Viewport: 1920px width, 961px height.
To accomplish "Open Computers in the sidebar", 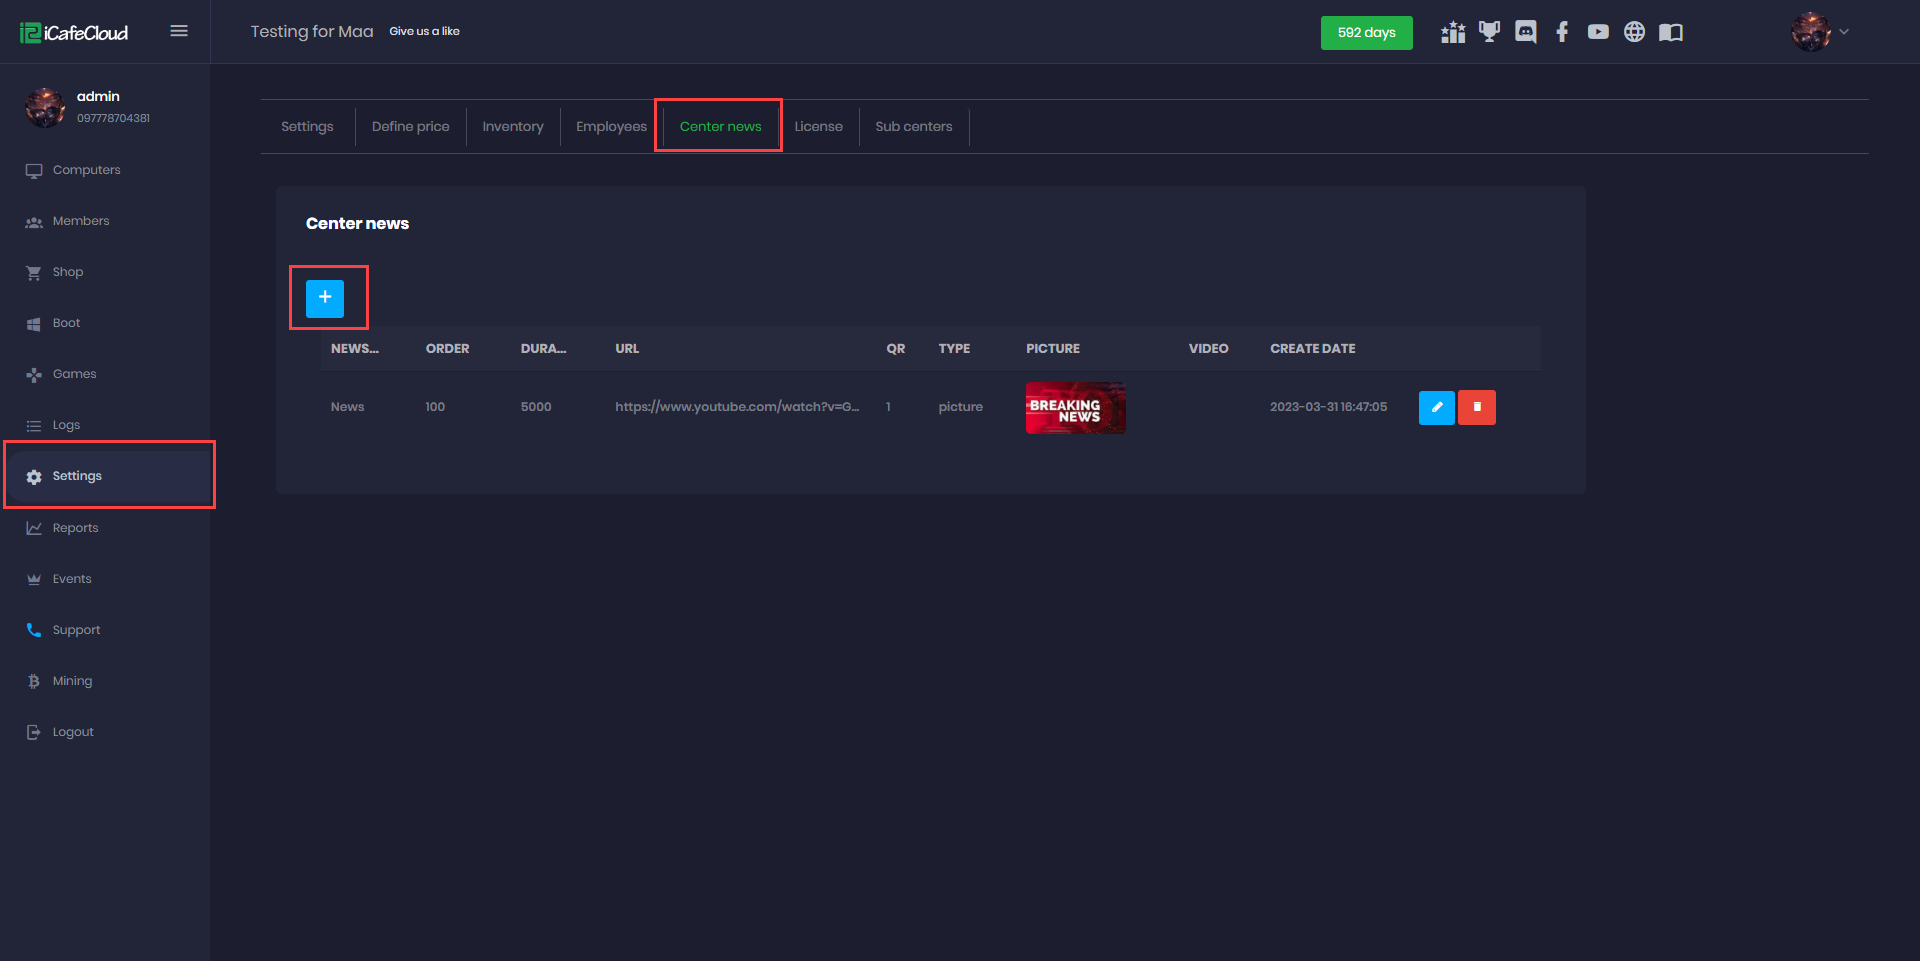I will (x=86, y=170).
